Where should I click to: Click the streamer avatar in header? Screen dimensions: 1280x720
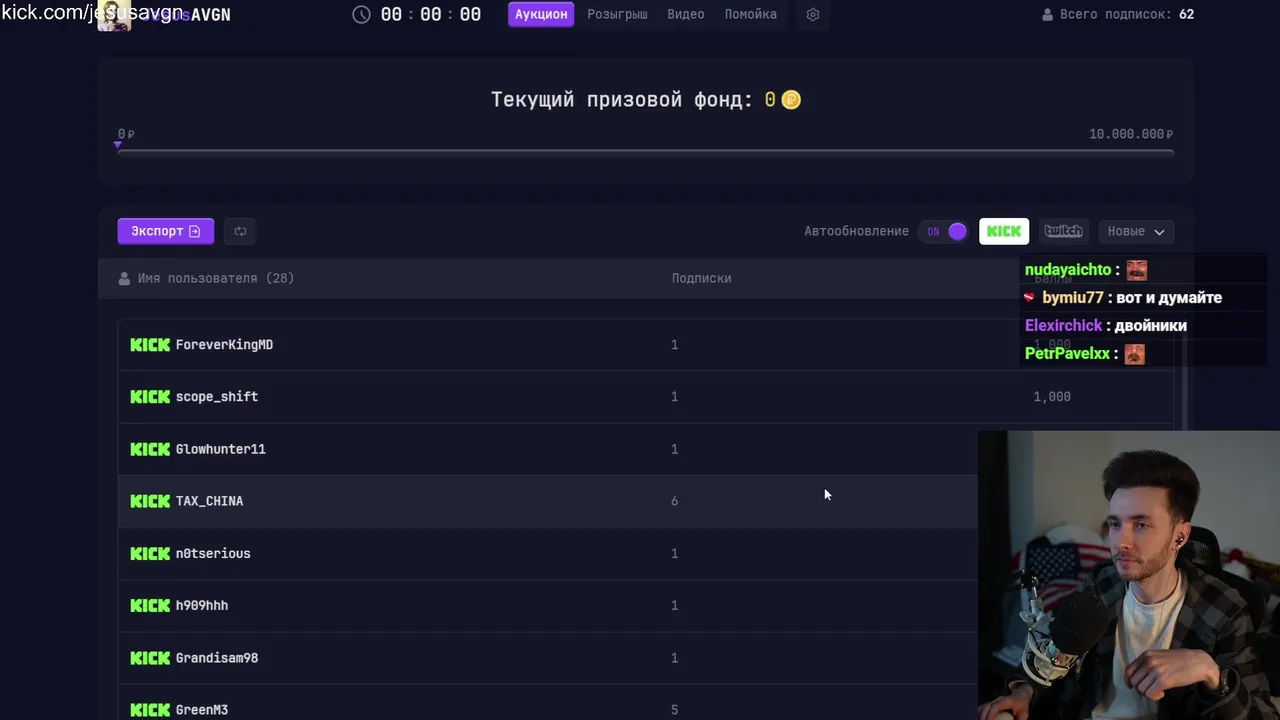[x=113, y=15]
